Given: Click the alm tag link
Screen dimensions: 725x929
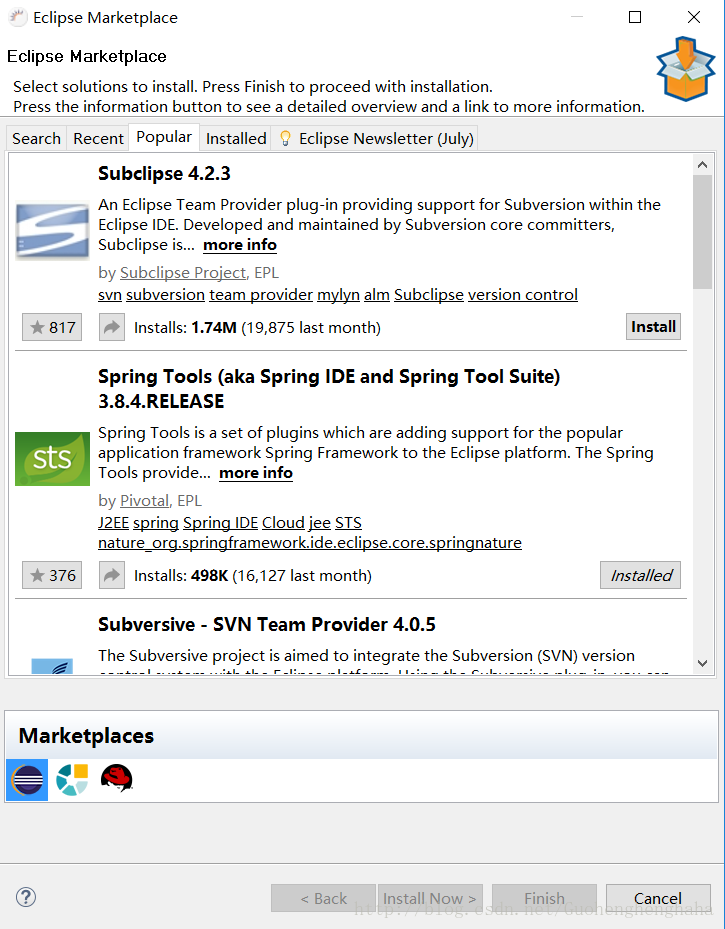Looking at the screenshot, I should (377, 294).
